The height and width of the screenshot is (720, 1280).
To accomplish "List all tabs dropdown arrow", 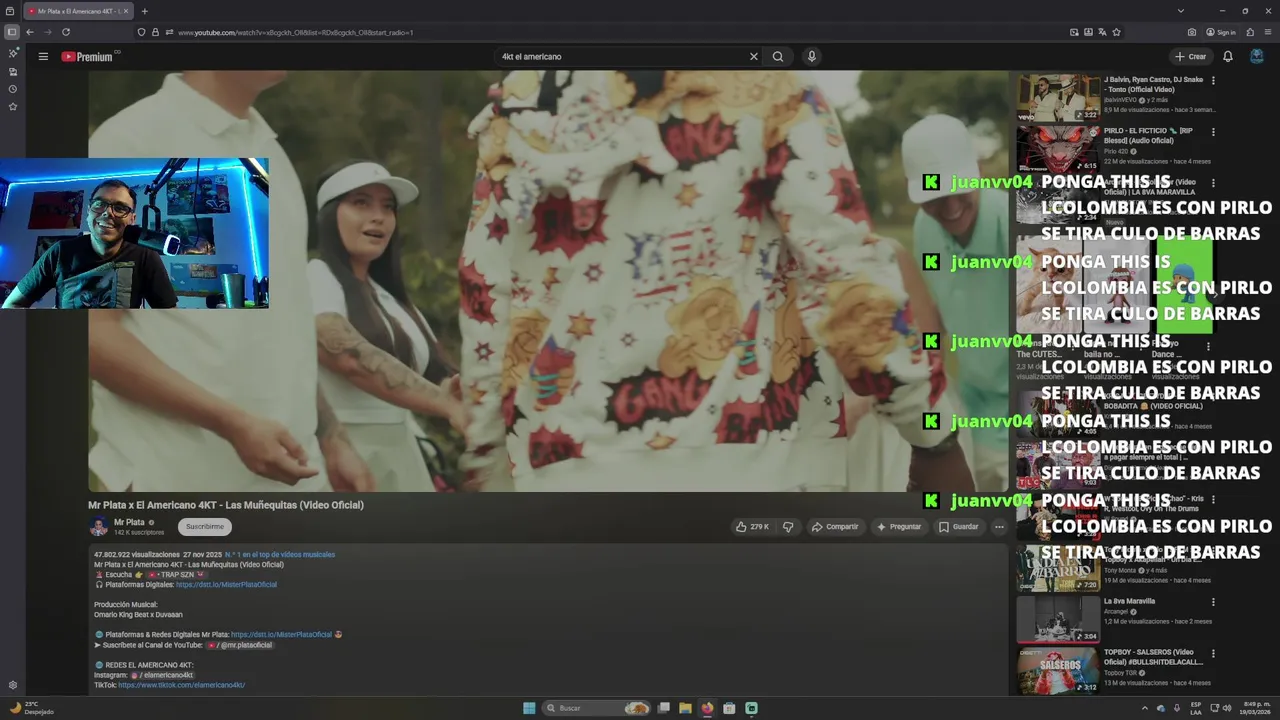I will click(1180, 11).
